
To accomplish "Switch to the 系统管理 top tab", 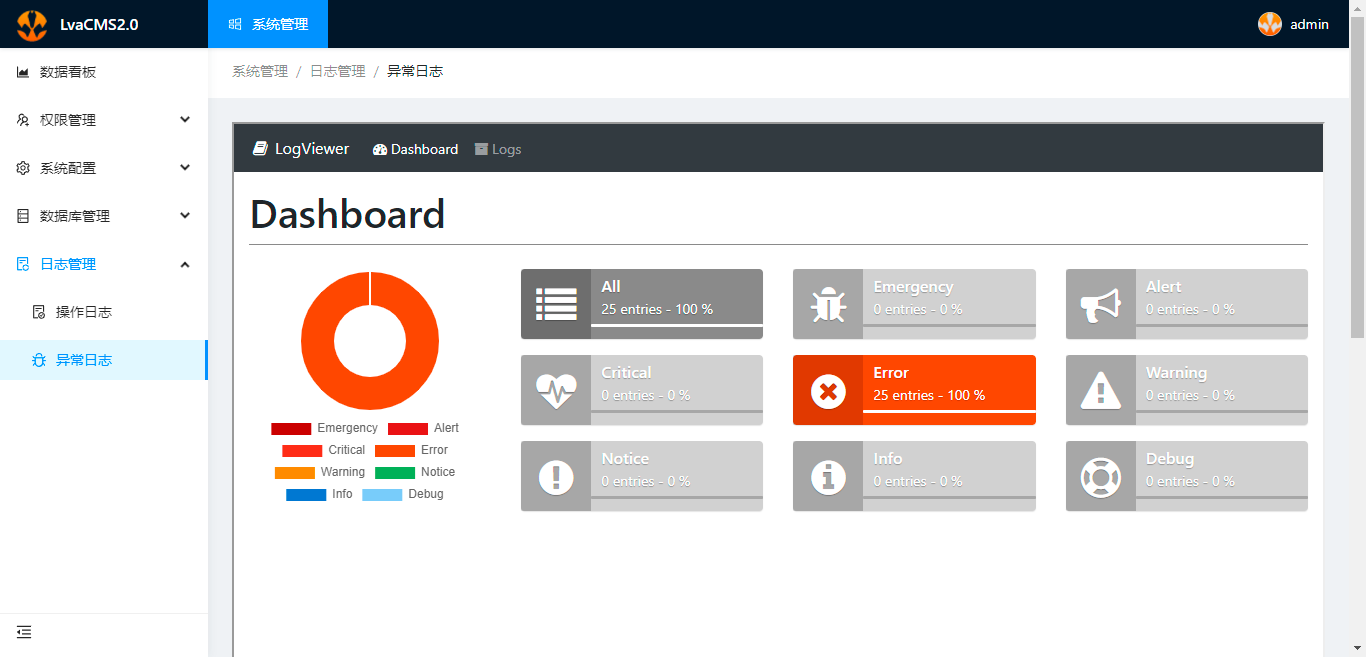I will tap(268, 24).
